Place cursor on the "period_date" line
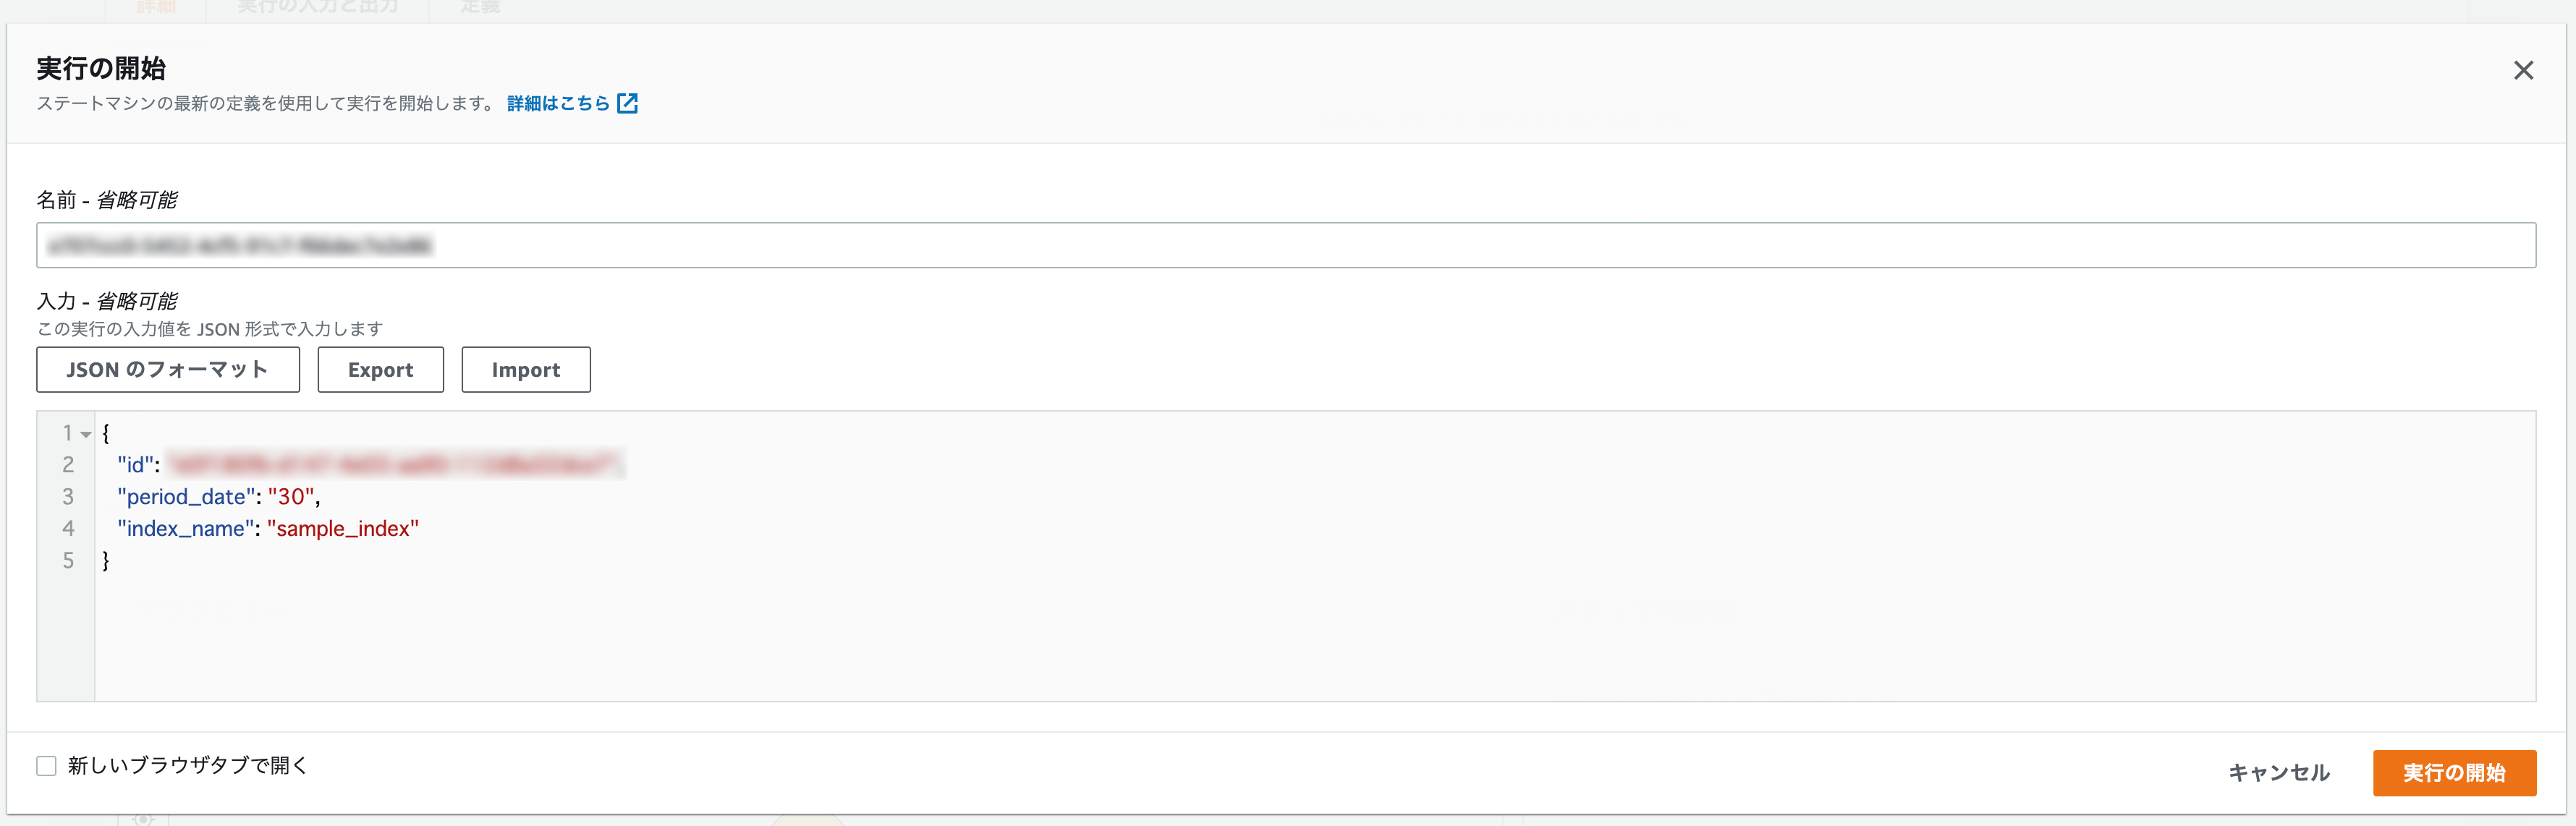Image resolution: width=2576 pixels, height=826 pixels. (218, 497)
